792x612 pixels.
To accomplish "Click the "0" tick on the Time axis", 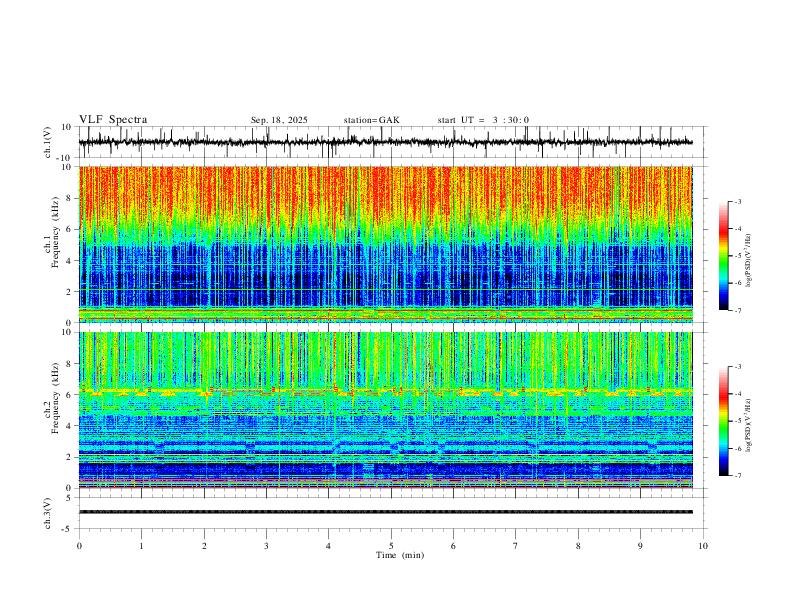I will point(79,546).
